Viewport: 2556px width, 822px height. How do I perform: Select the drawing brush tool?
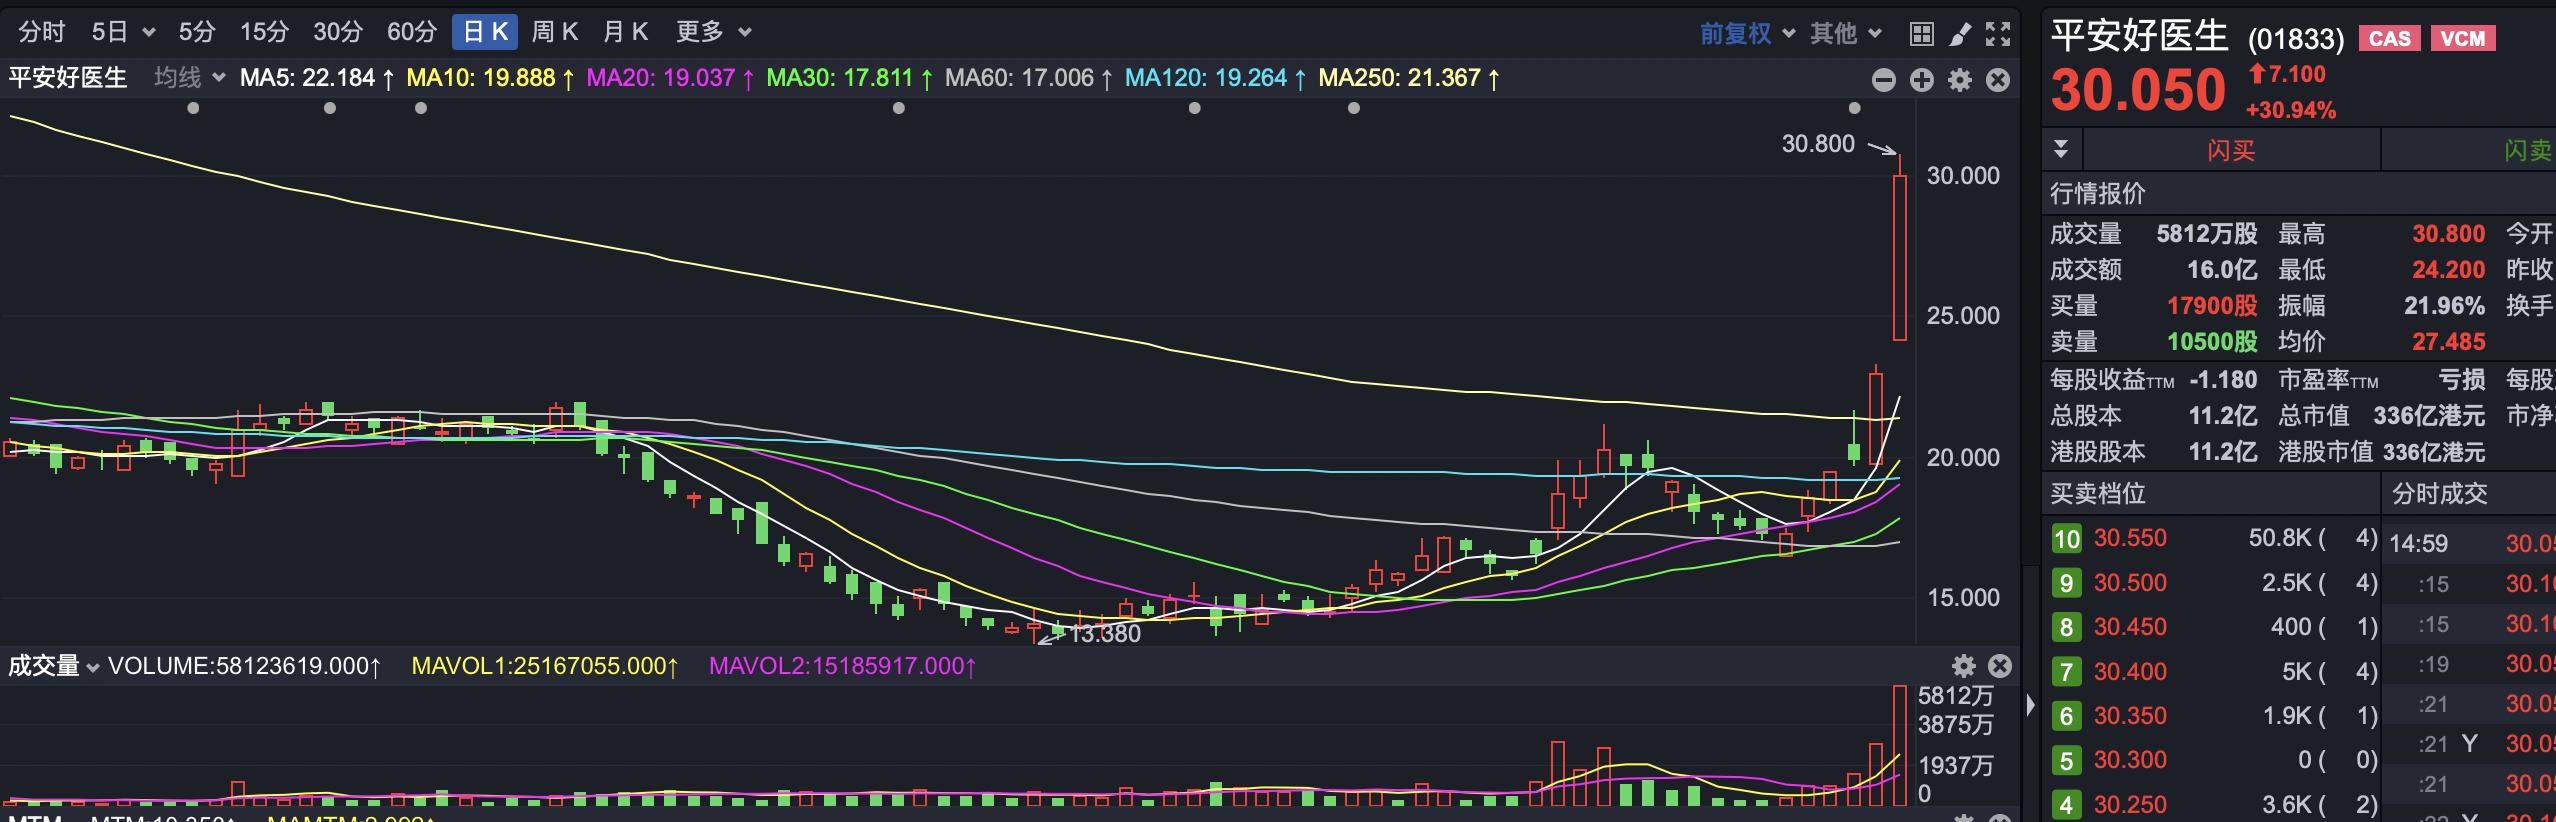pyautogui.click(x=1960, y=34)
